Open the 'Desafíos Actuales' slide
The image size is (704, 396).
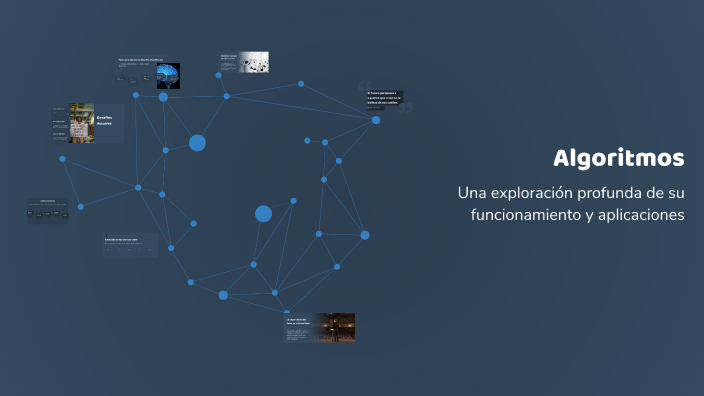coord(88,123)
